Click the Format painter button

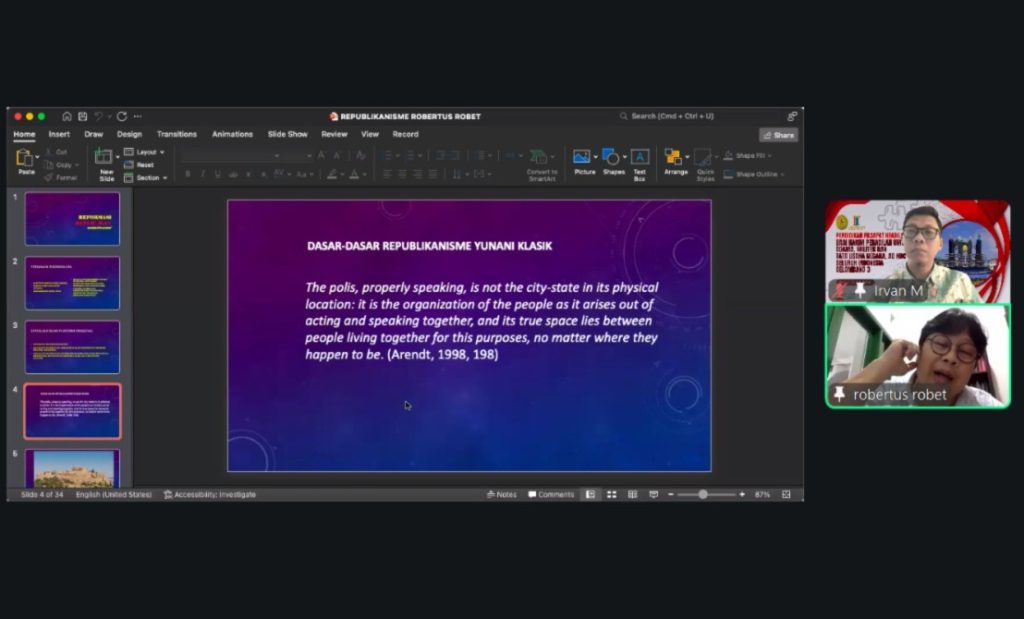(61, 177)
